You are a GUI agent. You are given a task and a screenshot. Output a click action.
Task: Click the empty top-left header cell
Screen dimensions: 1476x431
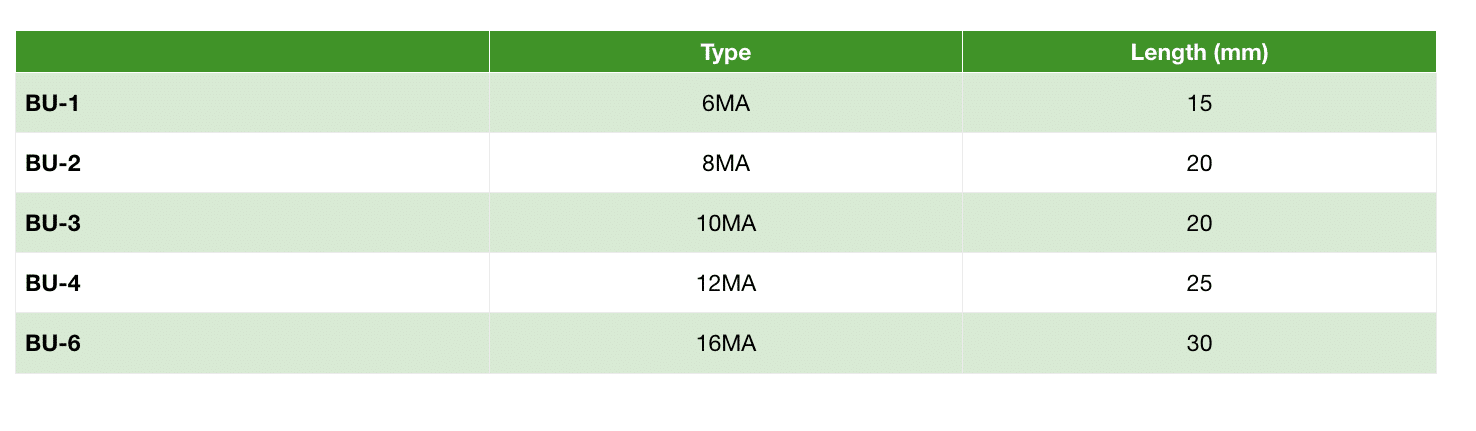point(252,52)
